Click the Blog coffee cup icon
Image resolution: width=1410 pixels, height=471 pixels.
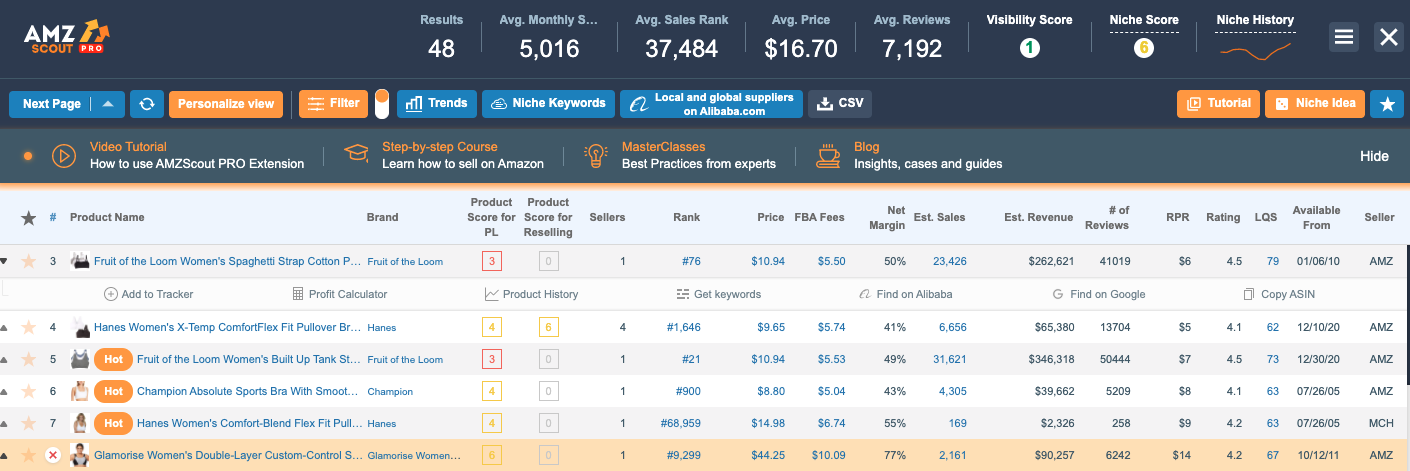click(x=828, y=155)
